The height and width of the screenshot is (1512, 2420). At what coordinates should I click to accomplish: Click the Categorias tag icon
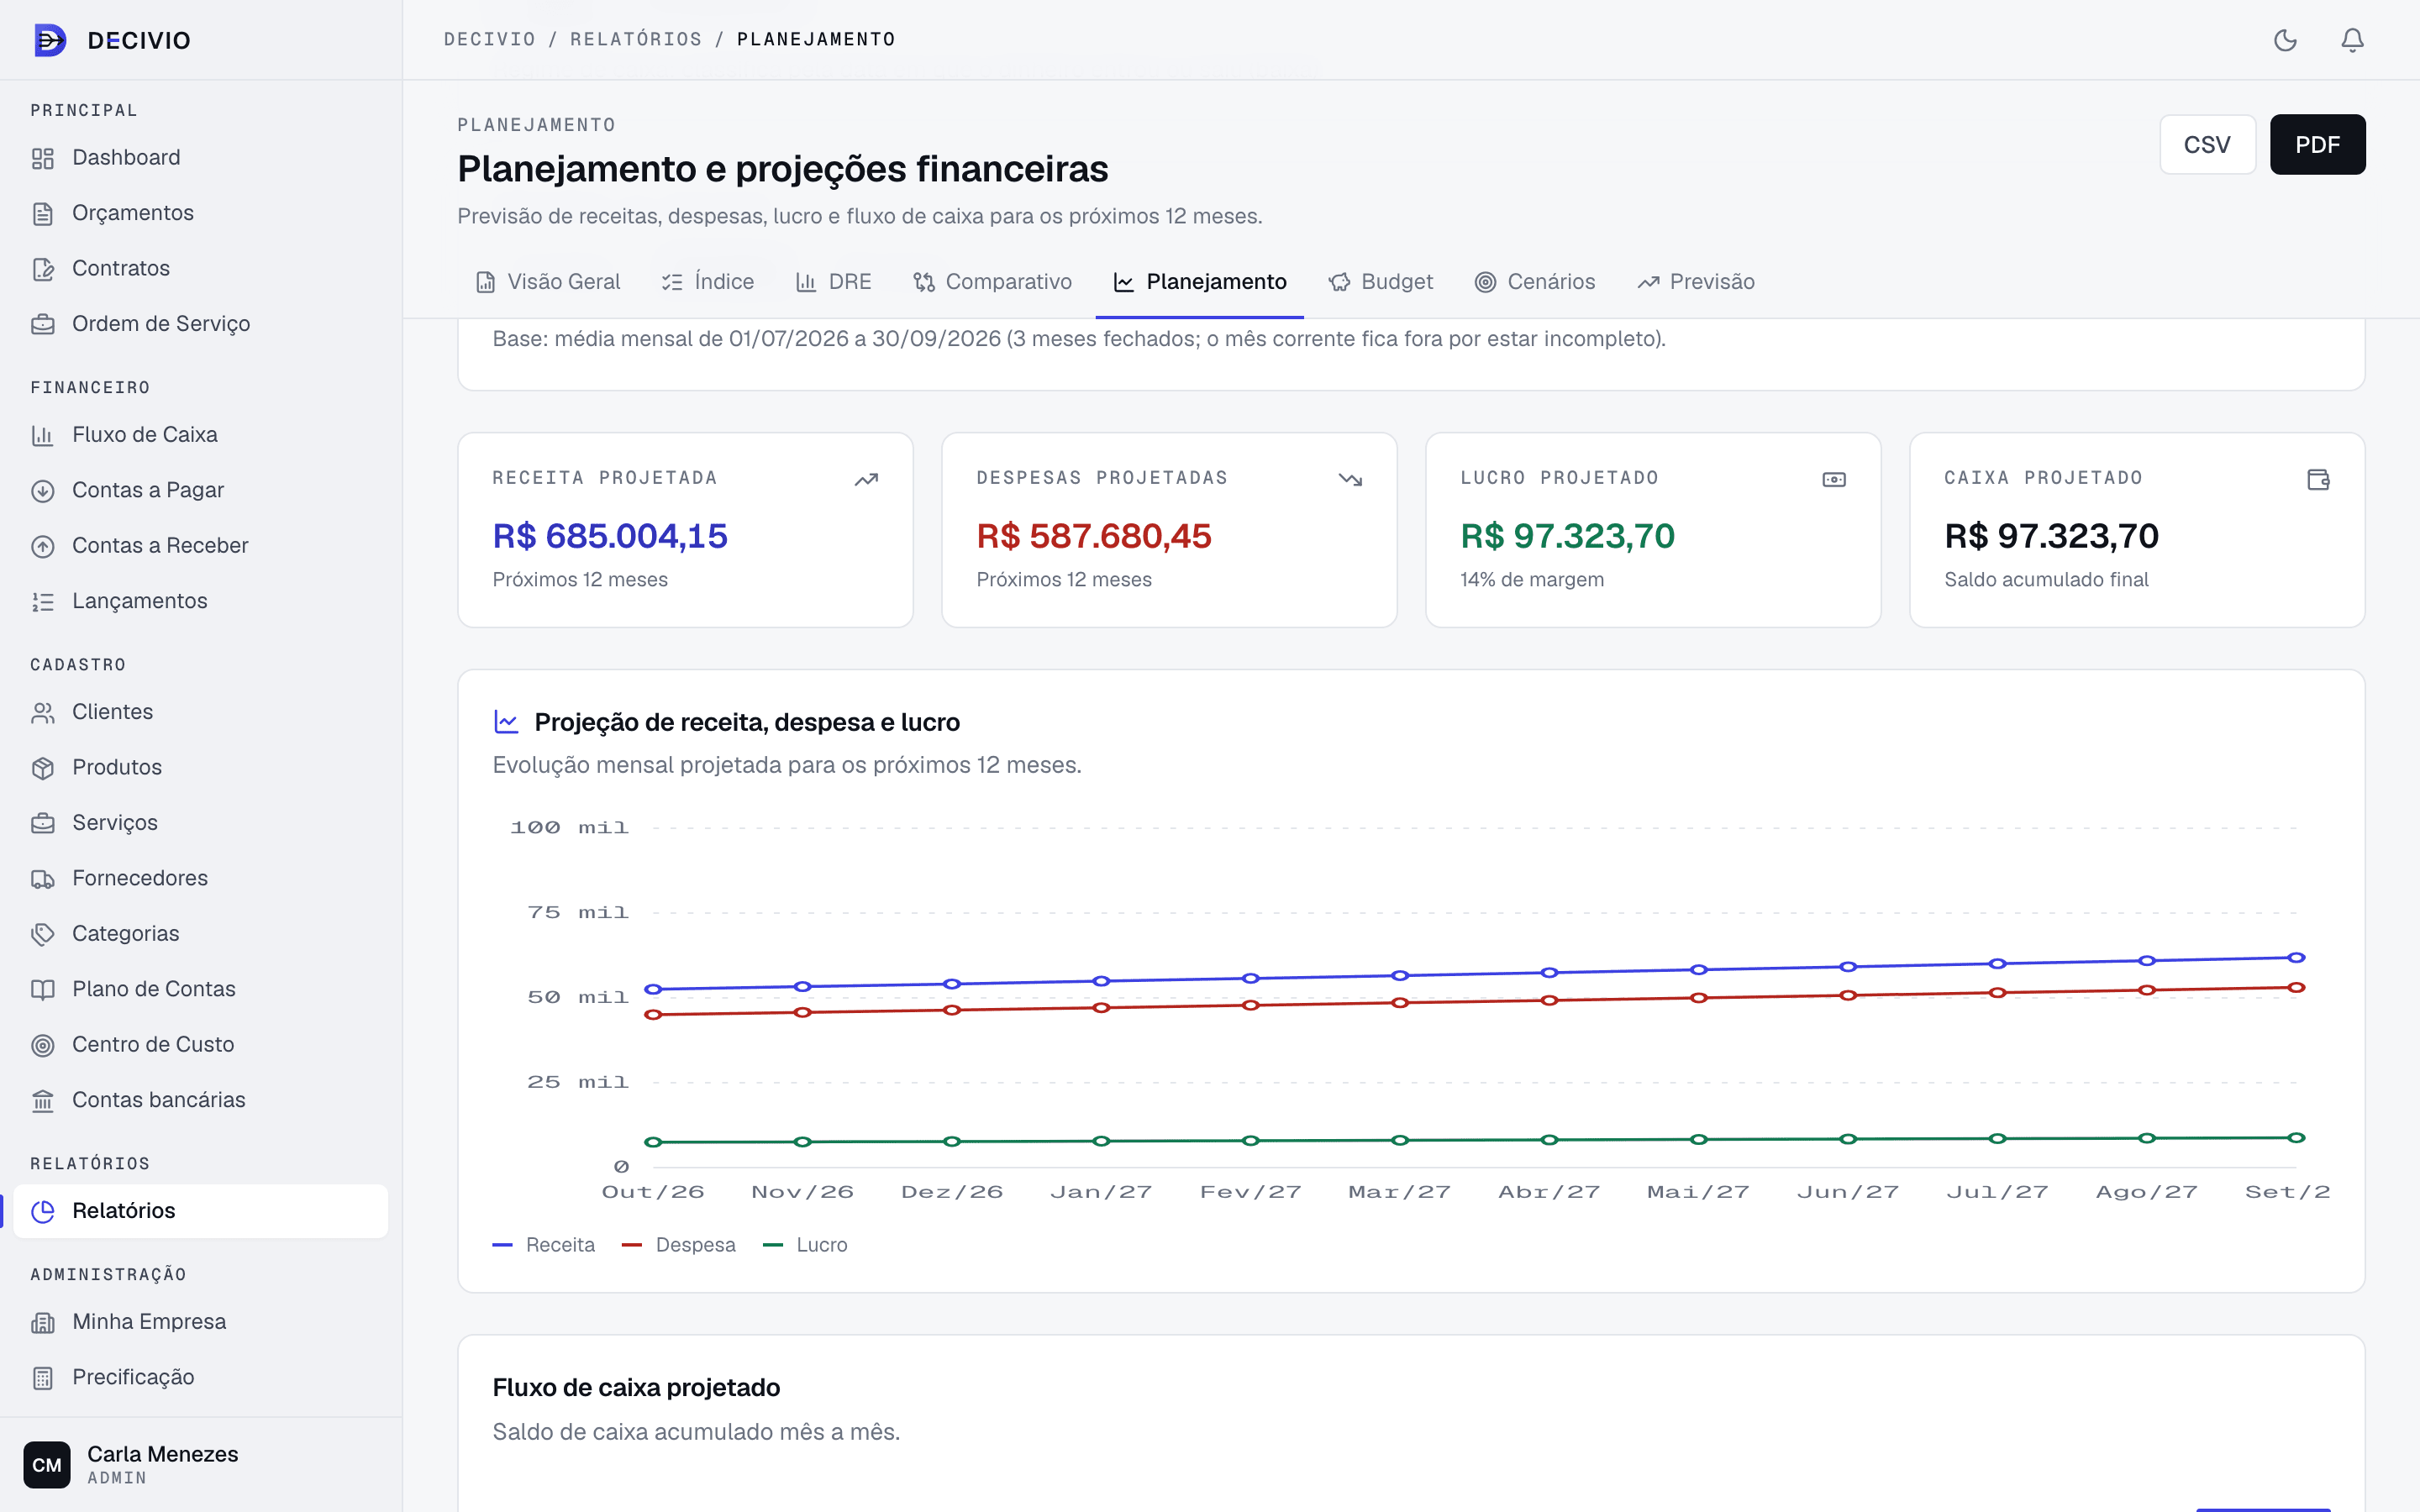coord(43,934)
